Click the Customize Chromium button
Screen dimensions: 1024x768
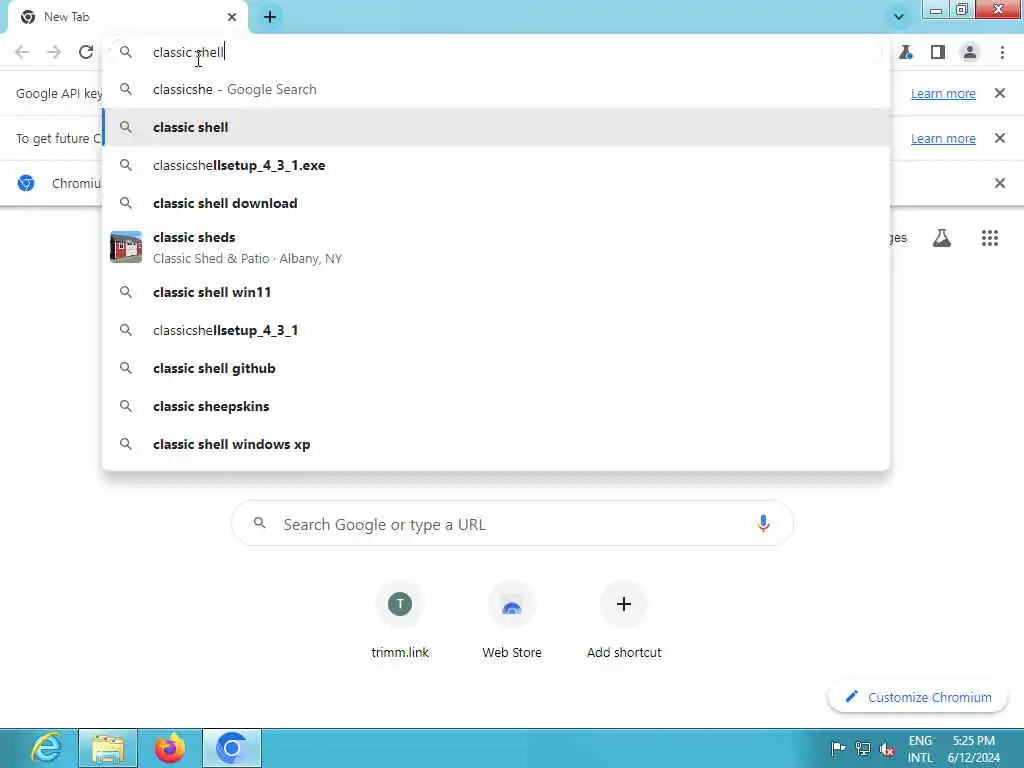(x=918, y=697)
